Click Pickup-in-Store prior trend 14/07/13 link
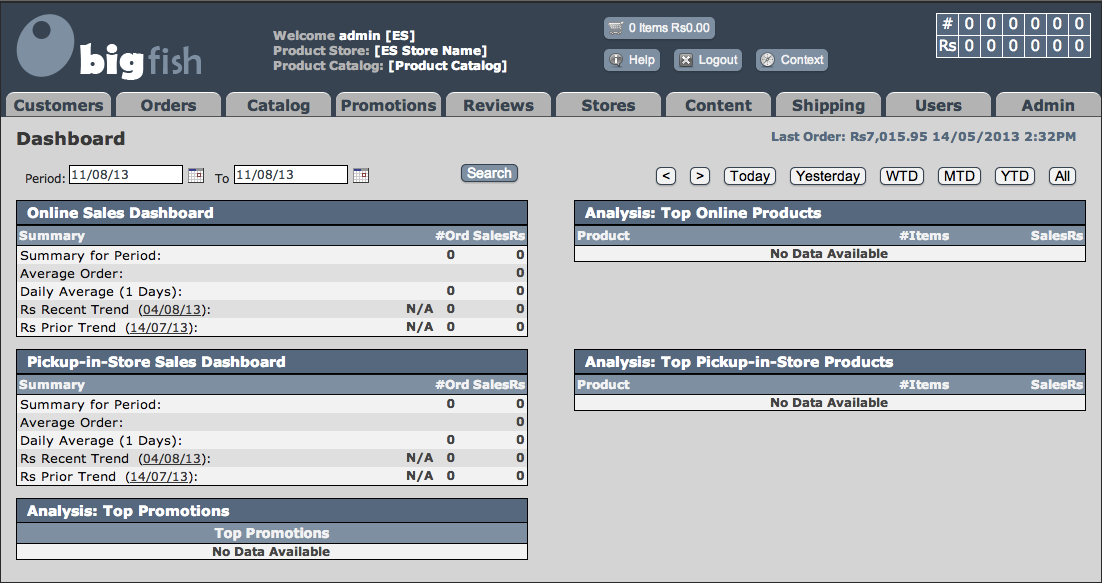 point(162,476)
